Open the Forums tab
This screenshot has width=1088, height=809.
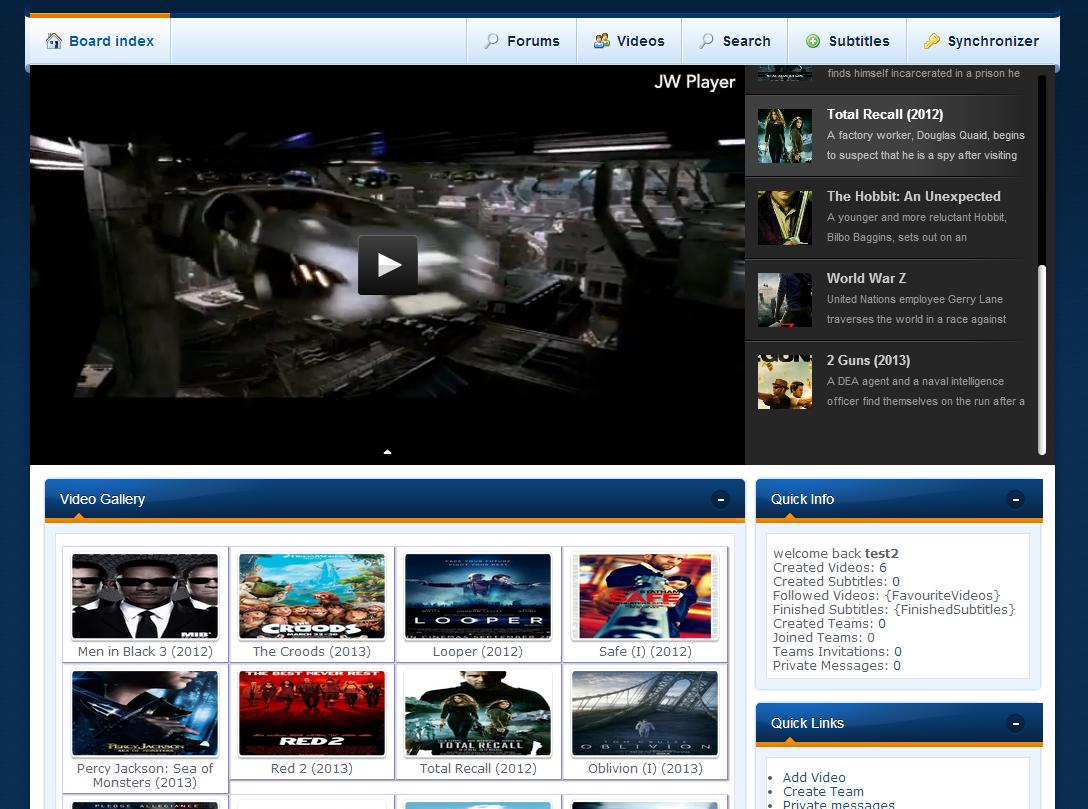522,41
